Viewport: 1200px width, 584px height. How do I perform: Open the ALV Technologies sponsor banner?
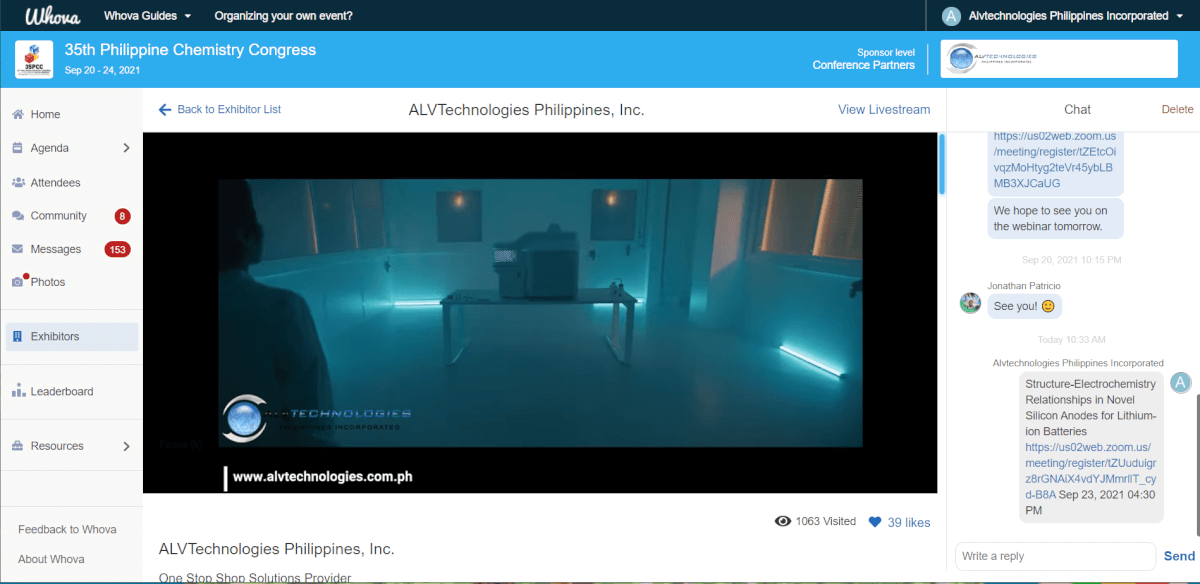pos(1060,59)
